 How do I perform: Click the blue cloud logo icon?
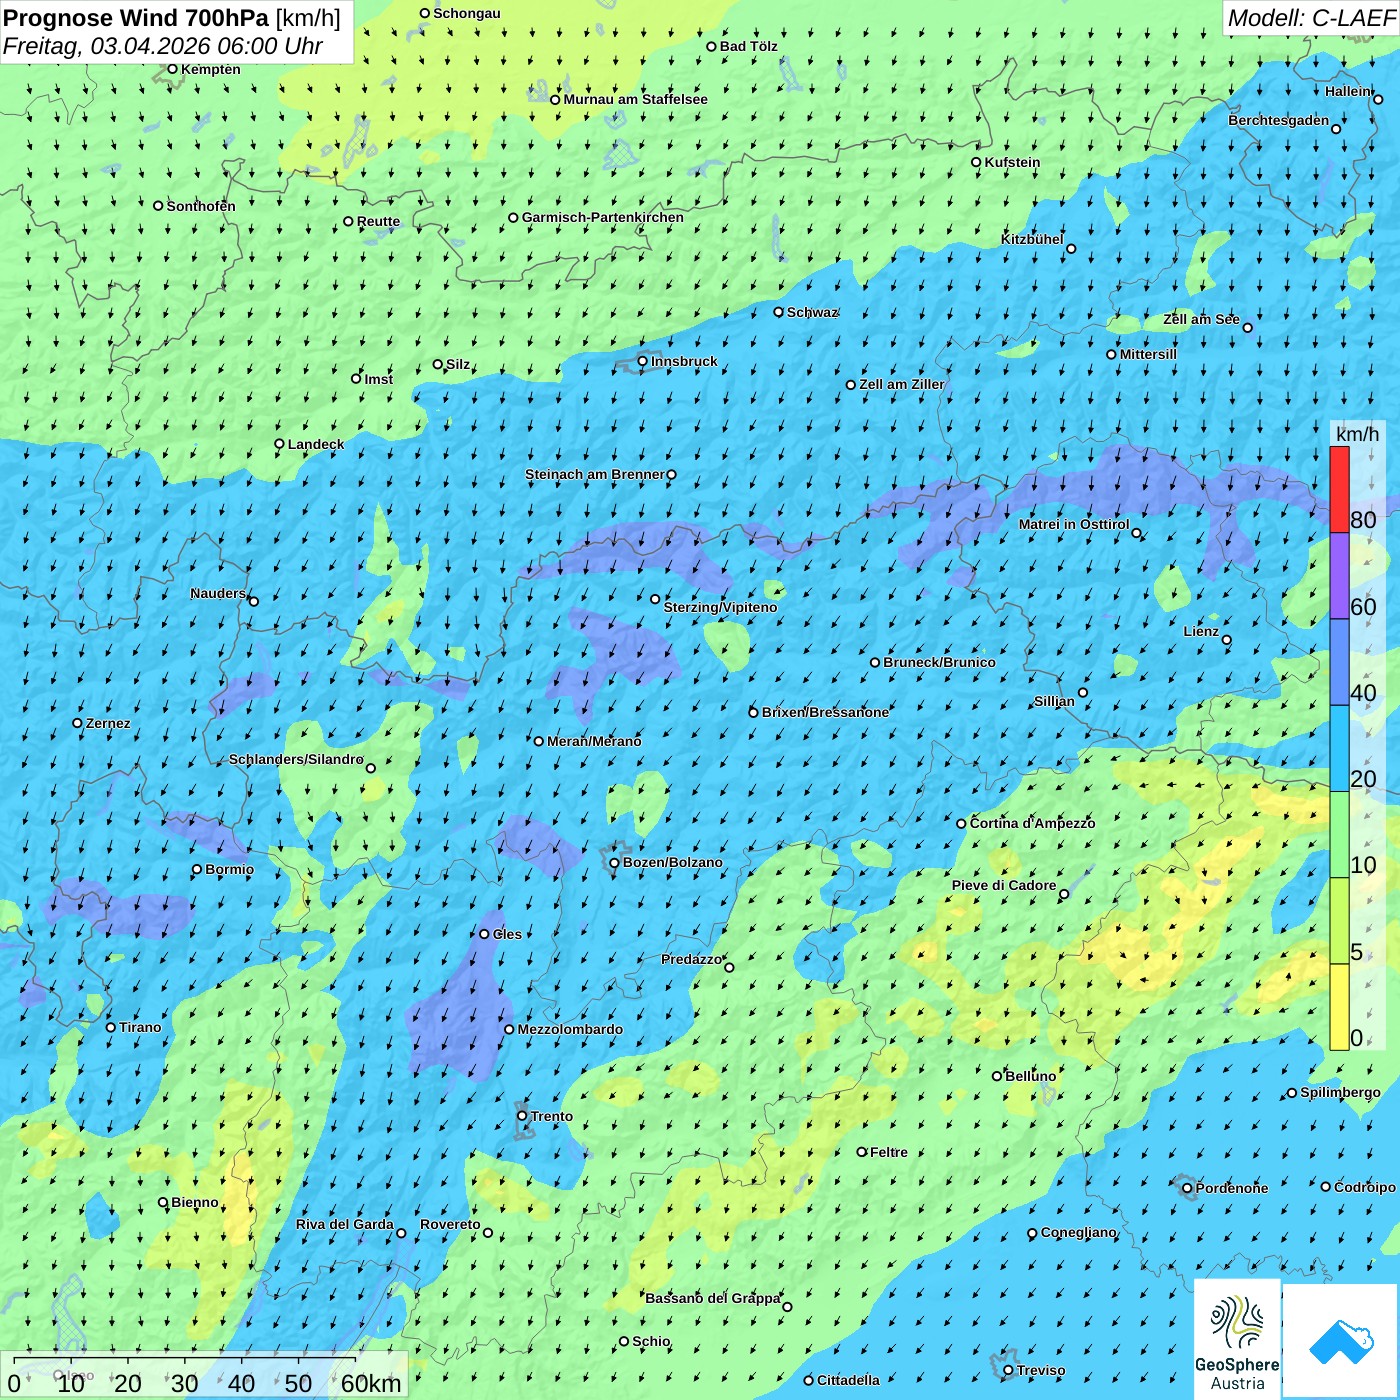(1341, 1341)
